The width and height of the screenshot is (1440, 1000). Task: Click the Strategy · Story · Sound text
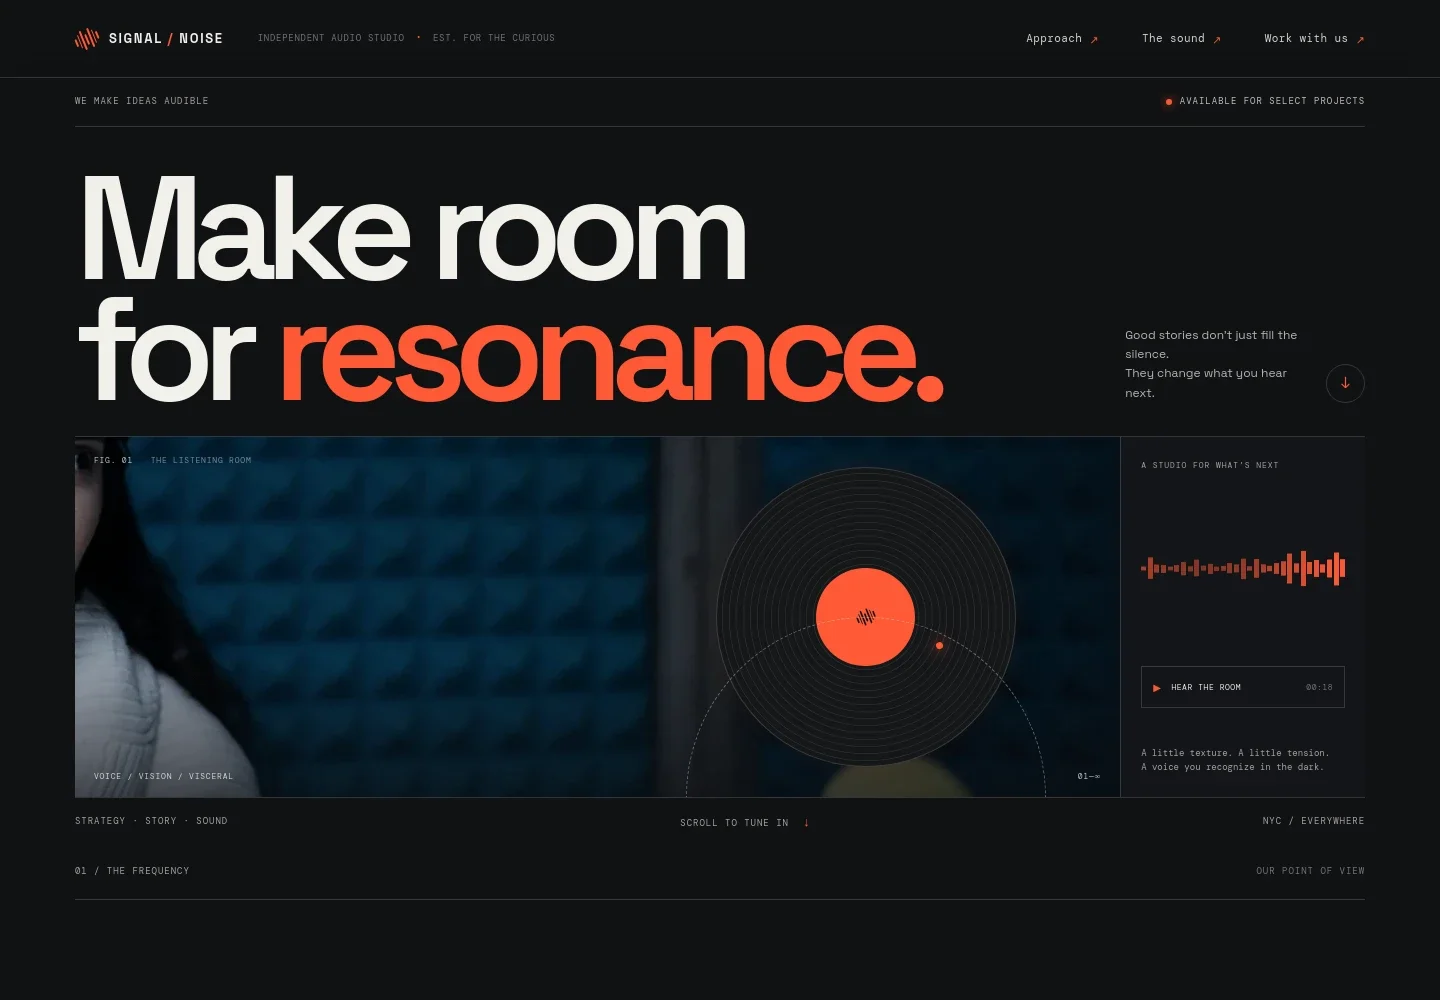(151, 821)
